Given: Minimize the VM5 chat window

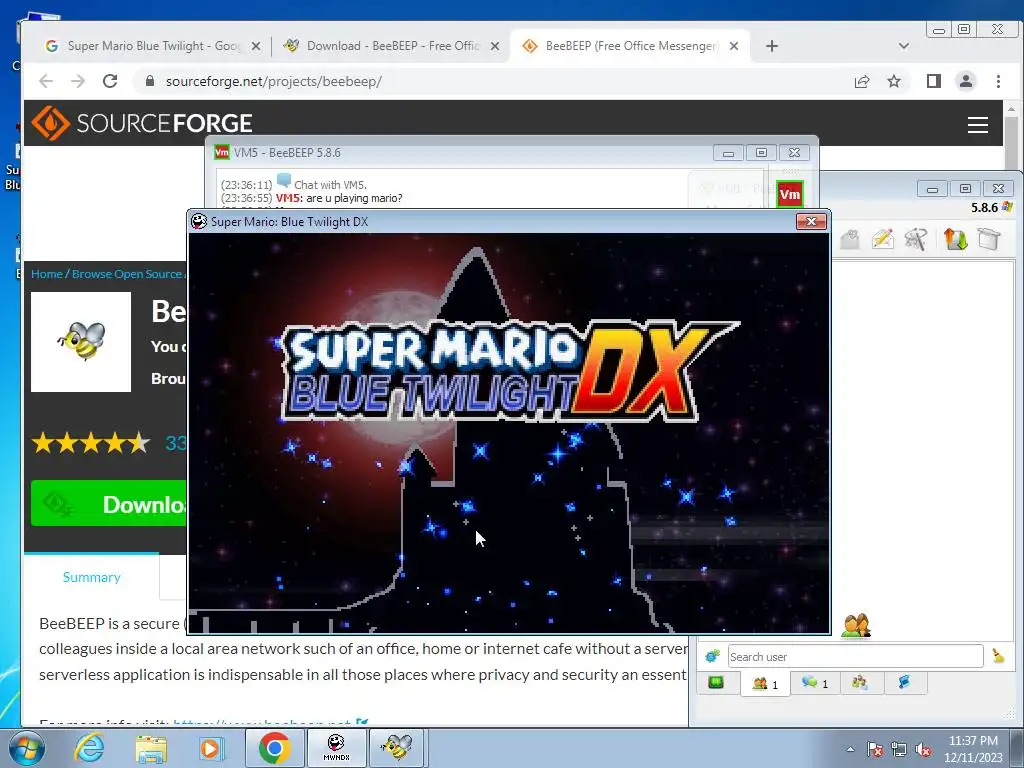Looking at the screenshot, I should (x=728, y=153).
